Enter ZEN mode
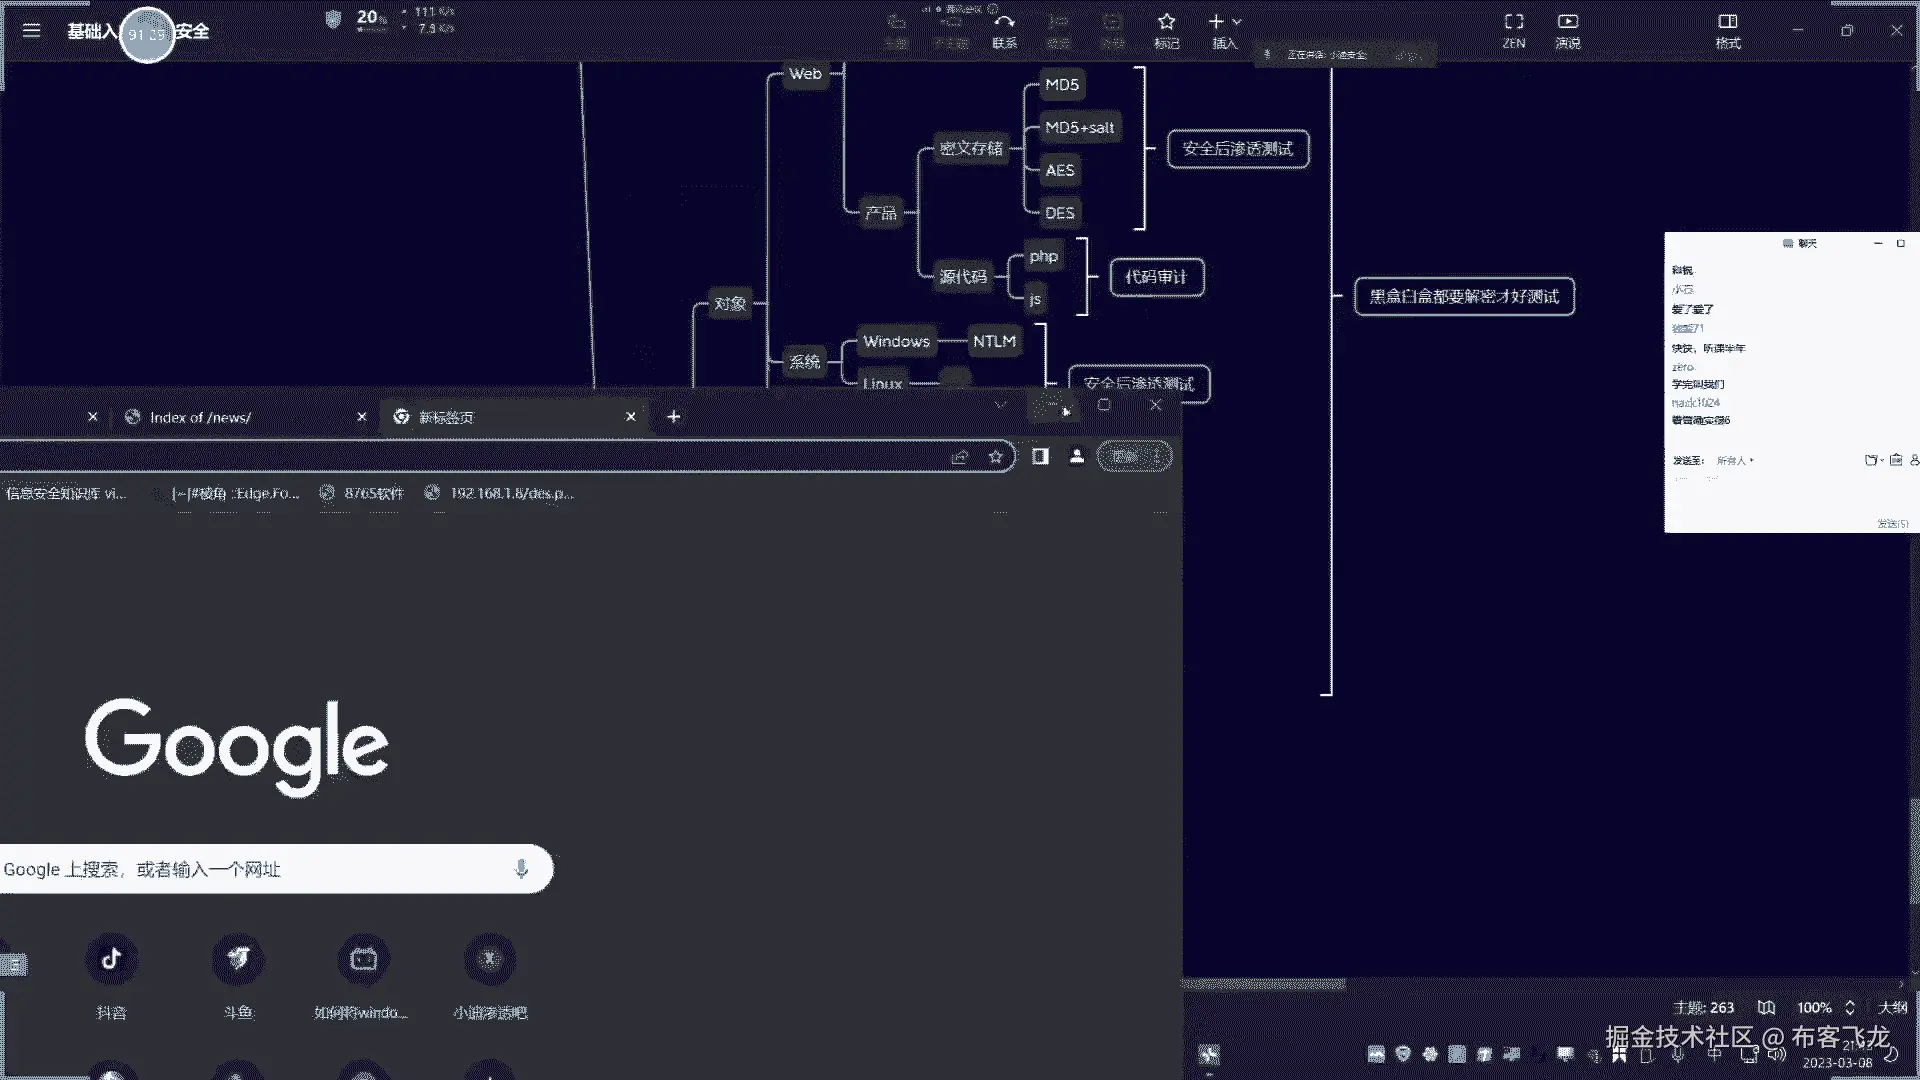This screenshot has height=1080, width=1920. point(1514,29)
